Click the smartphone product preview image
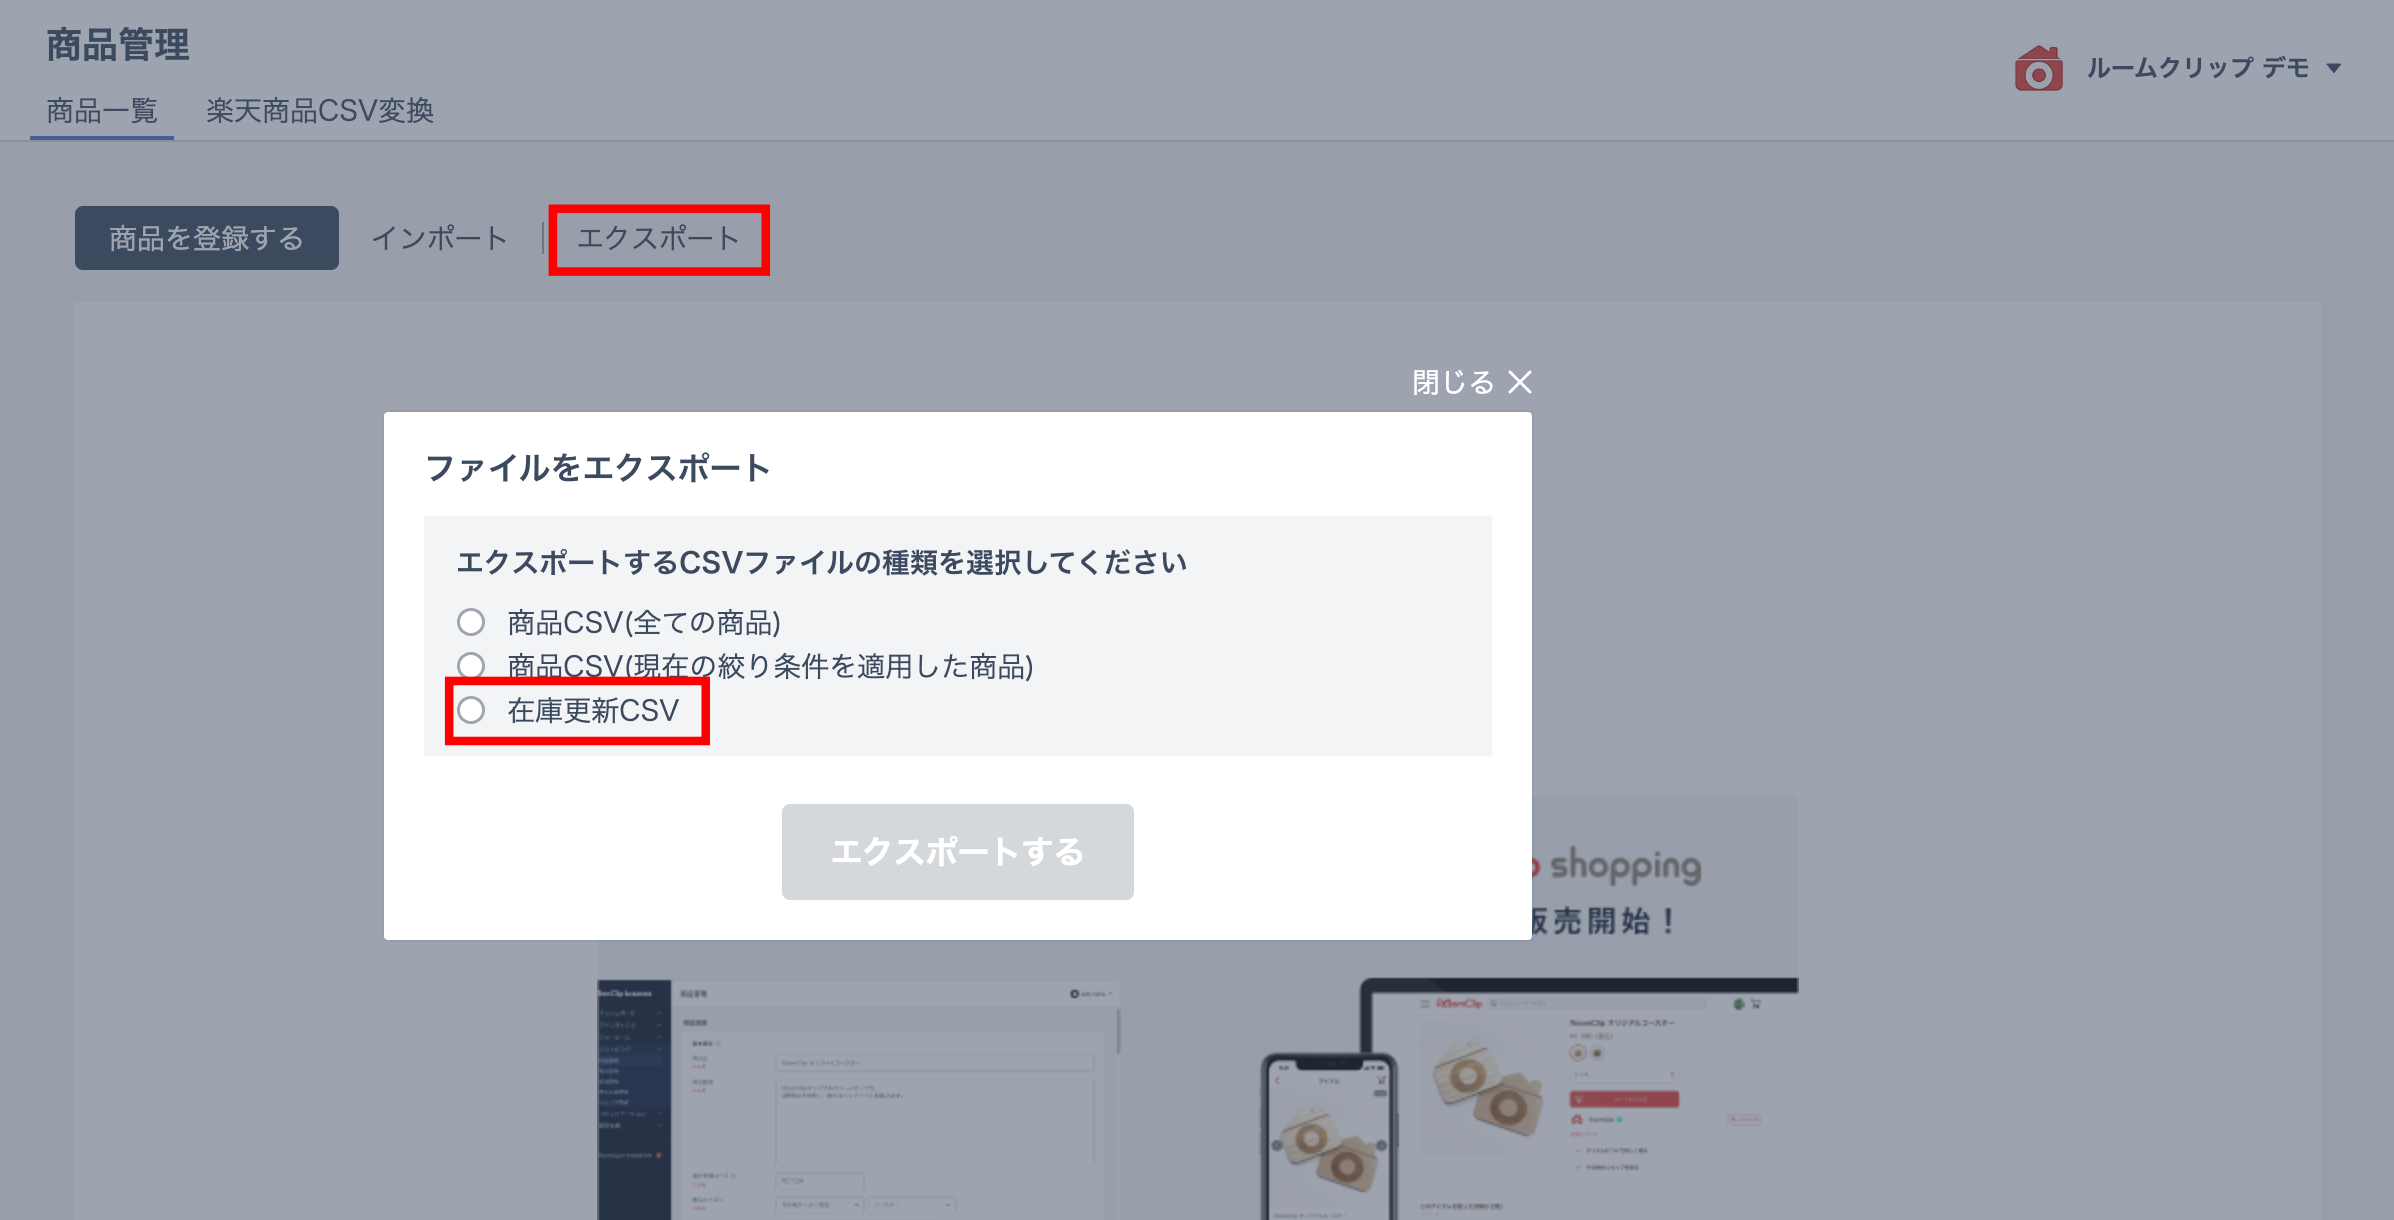This screenshot has height=1220, width=2394. click(x=1328, y=1138)
